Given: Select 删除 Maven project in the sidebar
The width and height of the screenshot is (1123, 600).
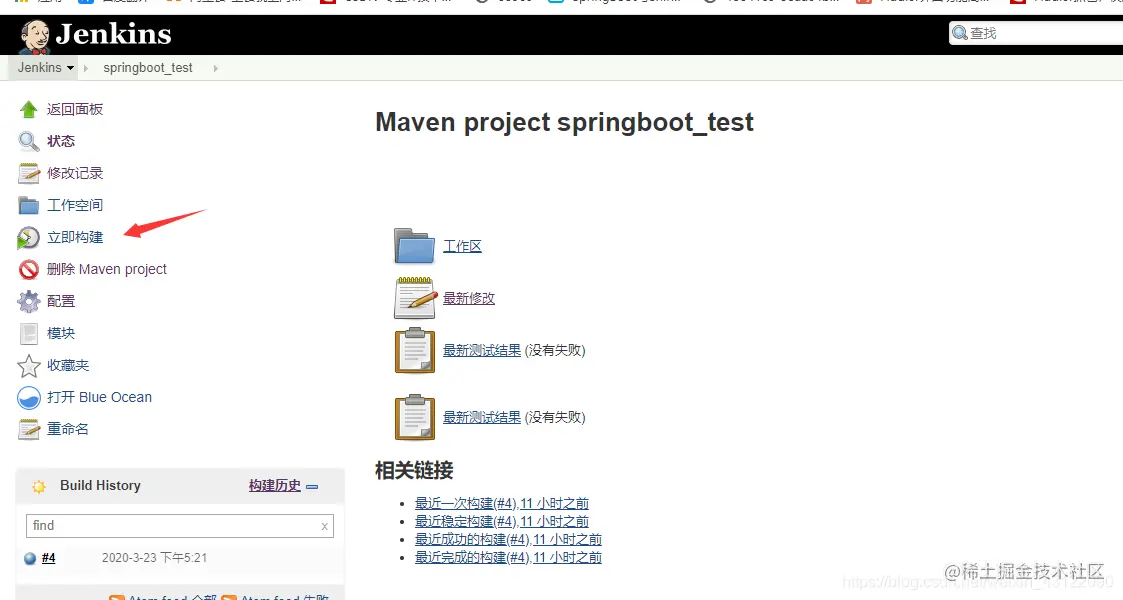Looking at the screenshot, I should point(107,268).
